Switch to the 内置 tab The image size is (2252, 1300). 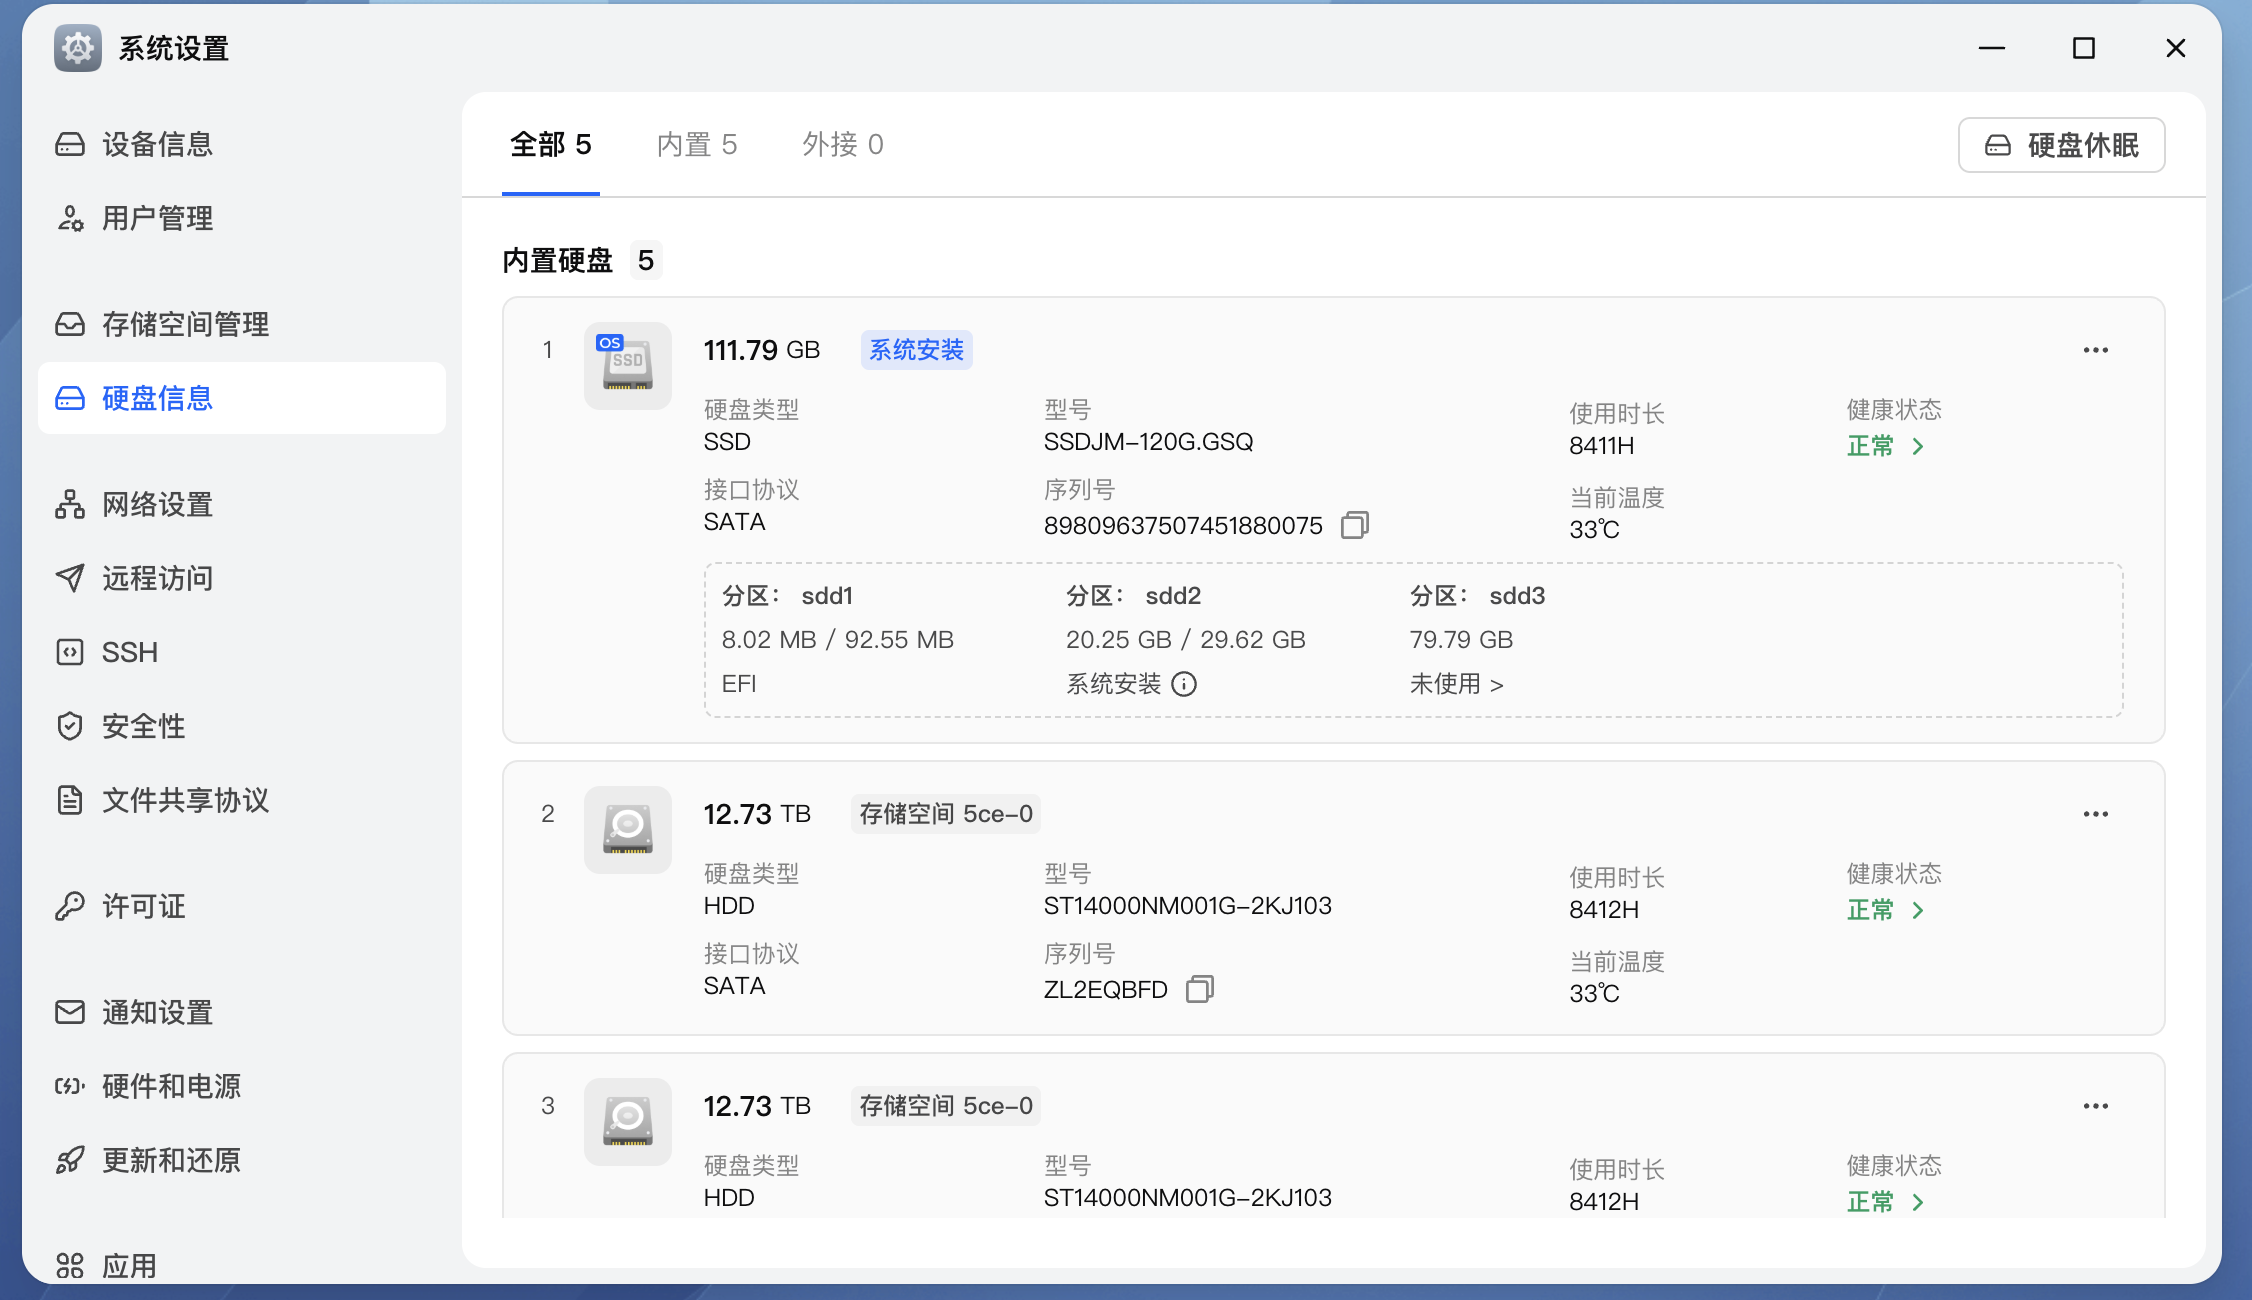[697, 145]
